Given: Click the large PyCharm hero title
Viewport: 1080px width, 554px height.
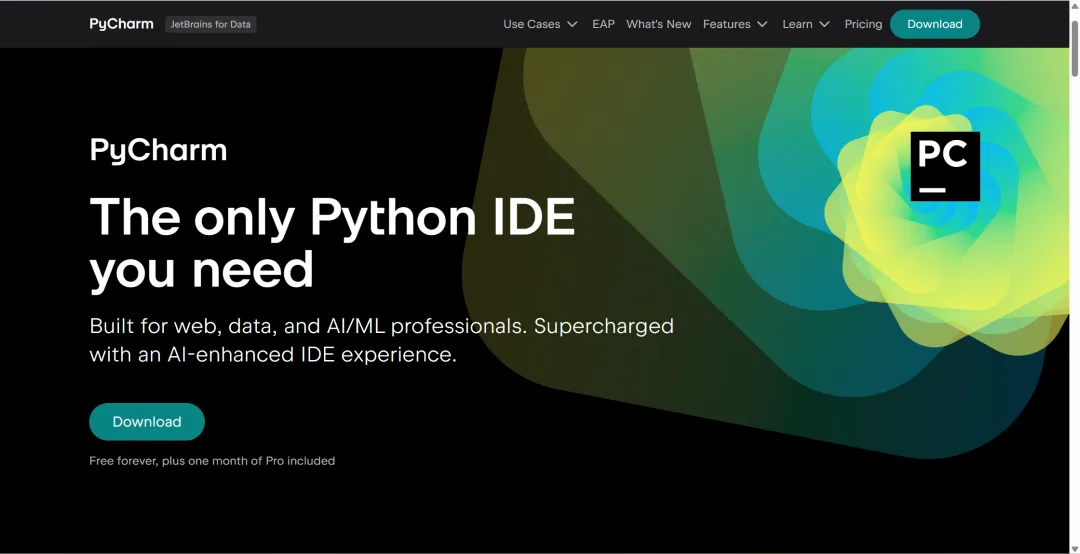Looking at the screenshot, I should click(x=158, y=150).
